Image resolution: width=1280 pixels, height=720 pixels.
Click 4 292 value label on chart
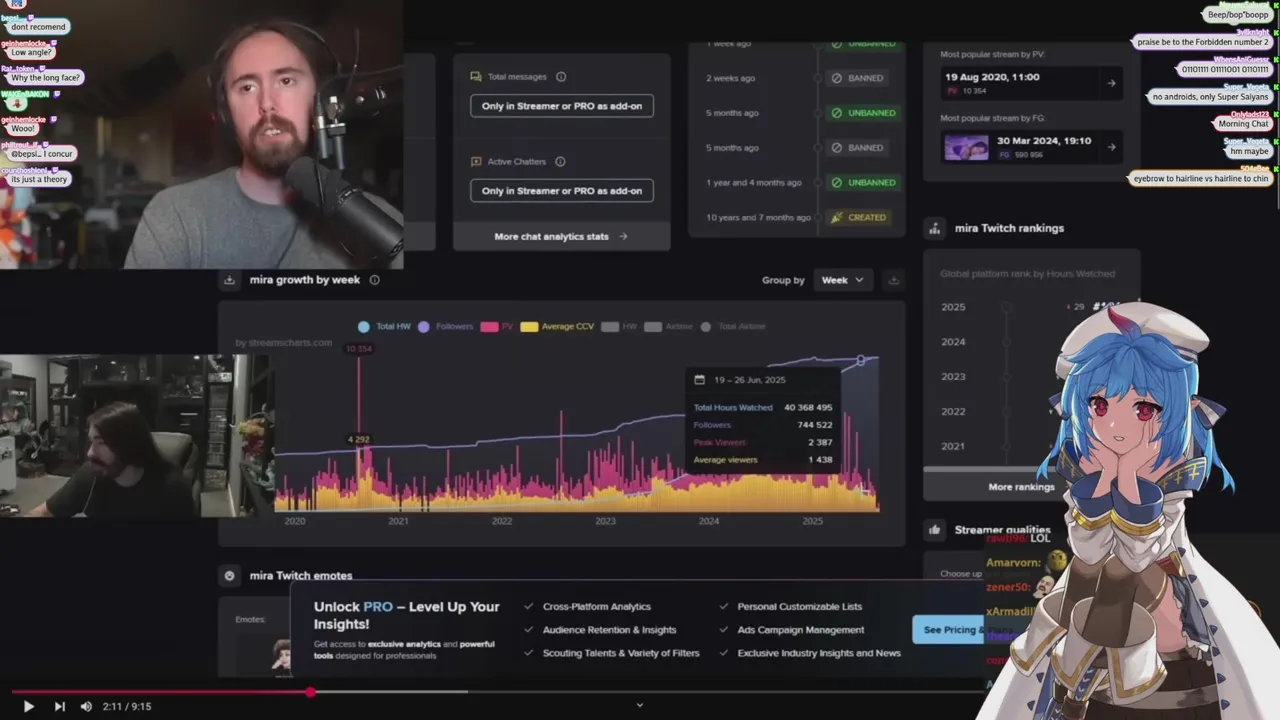[358, 439]
